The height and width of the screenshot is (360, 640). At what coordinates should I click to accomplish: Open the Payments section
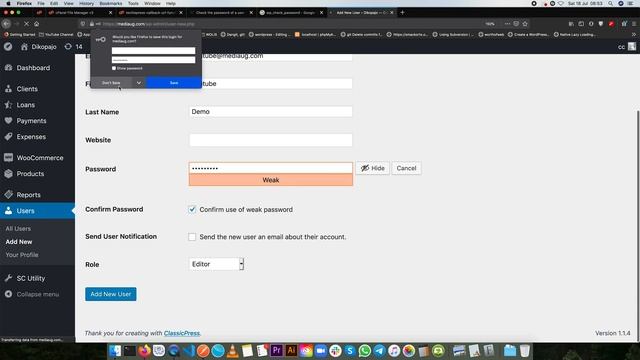click(31, 121)
